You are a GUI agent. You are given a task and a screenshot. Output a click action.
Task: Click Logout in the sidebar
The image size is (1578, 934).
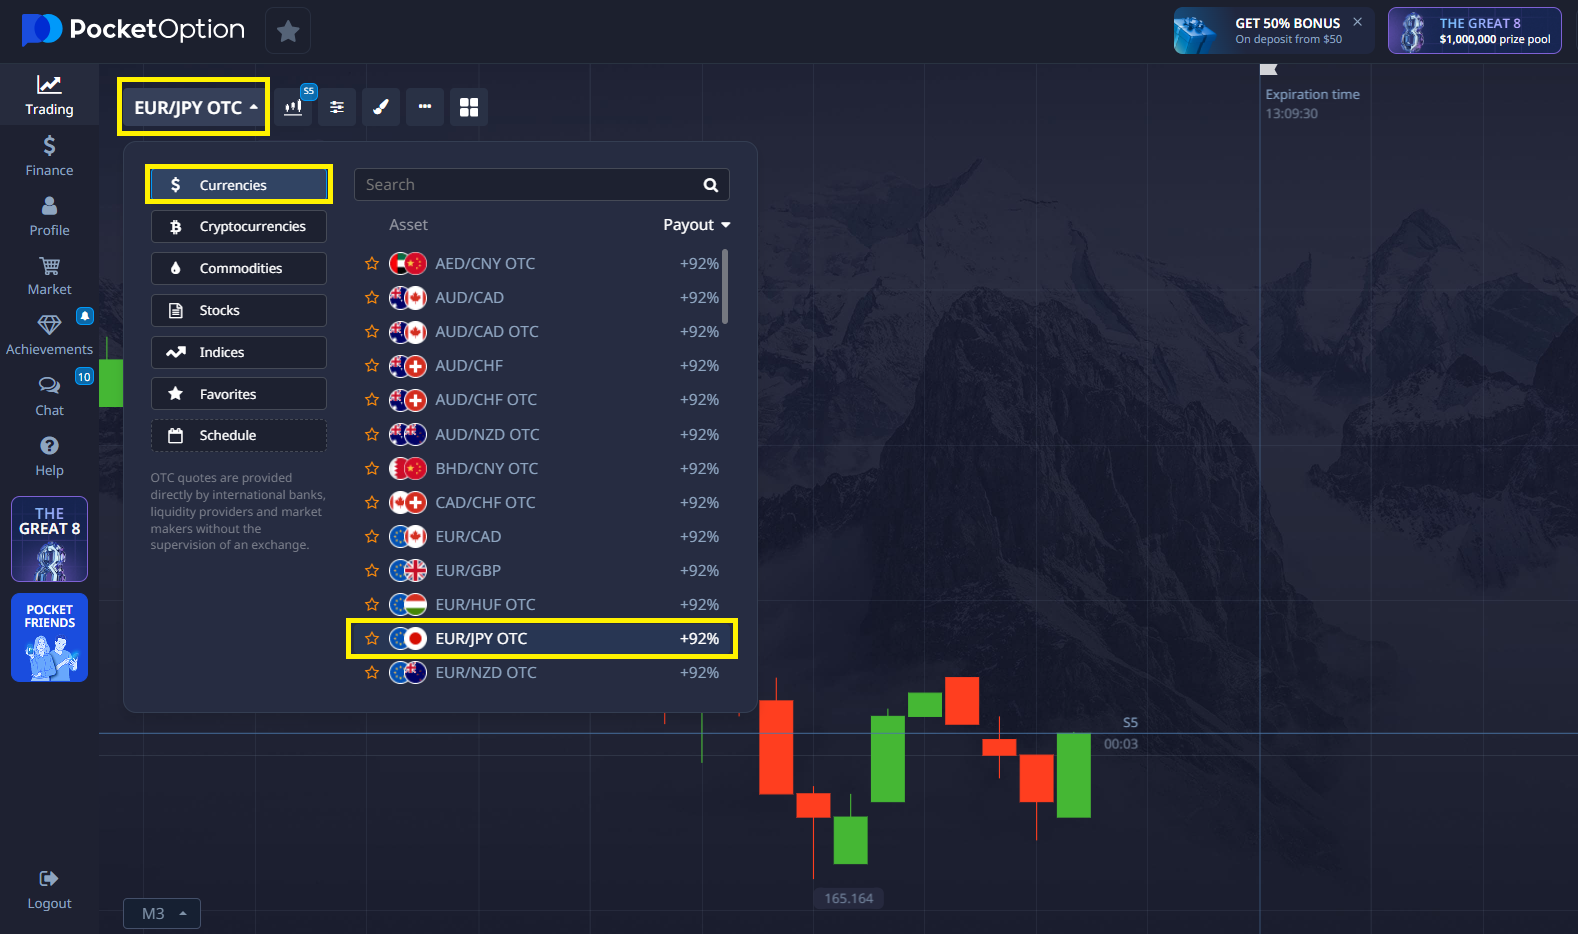[49, 889]
